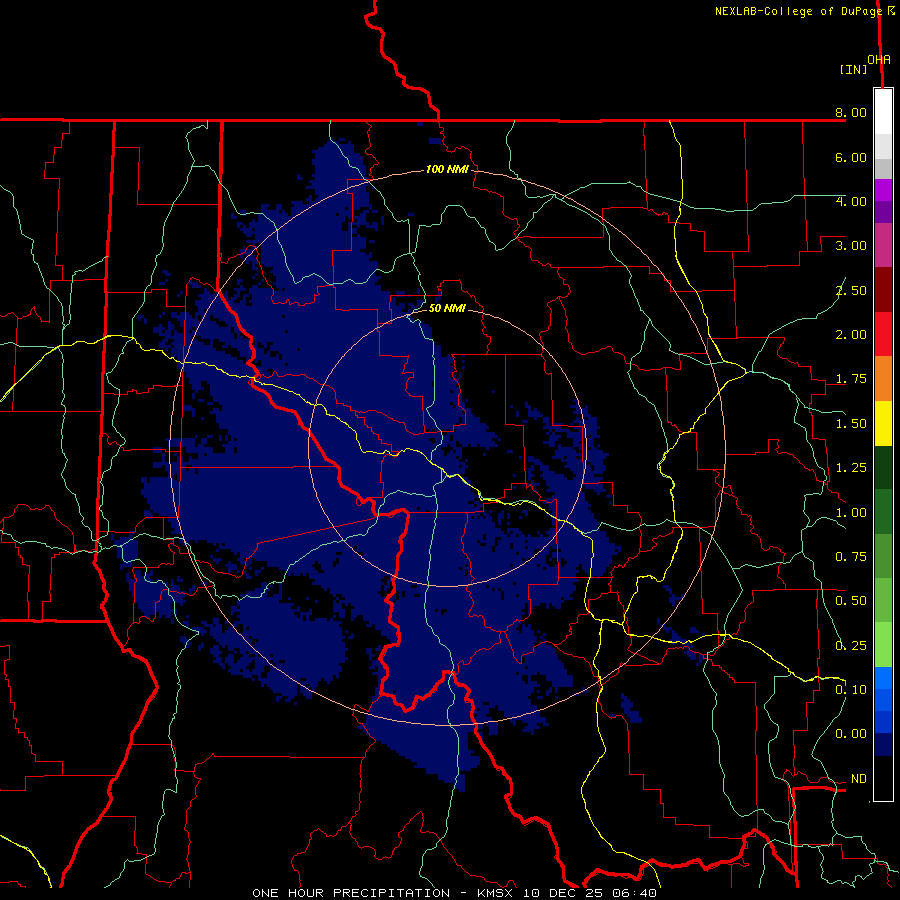Select the light blue swatch above 0.10

tap(883, 678)
